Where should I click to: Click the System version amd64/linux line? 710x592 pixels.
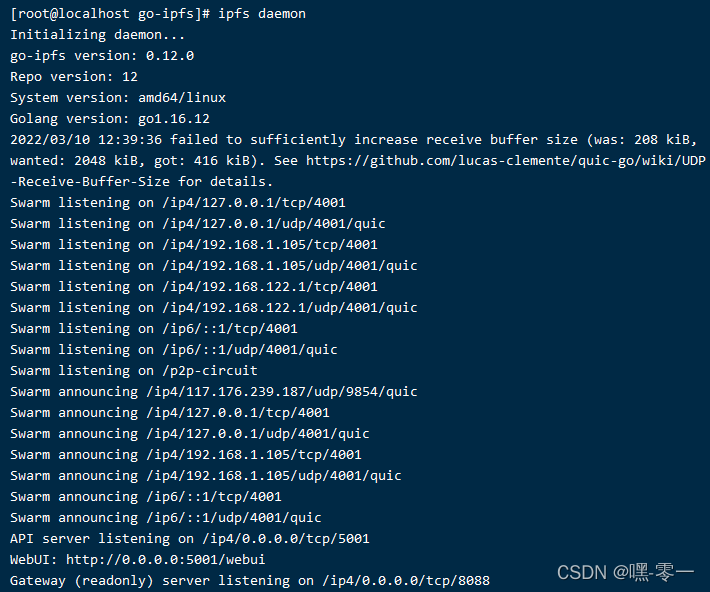point(118,97)
